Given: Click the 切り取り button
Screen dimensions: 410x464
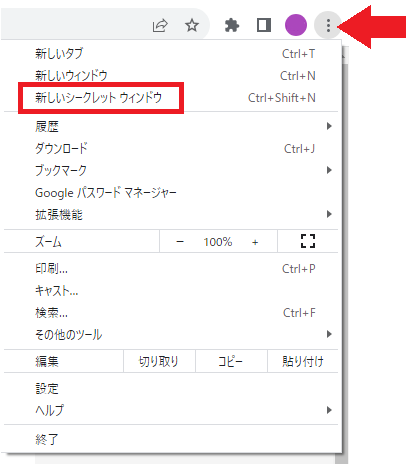Looking at the screenshot, I should 159,361.
